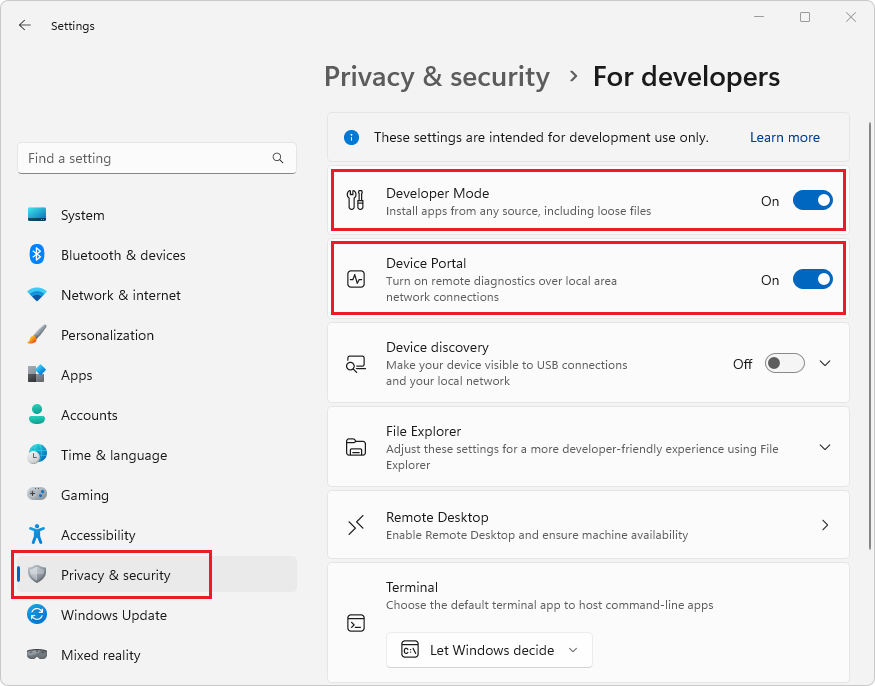Expand File Explorer developer settings
This screenshot has height=686, width=875.
(825, 447)
